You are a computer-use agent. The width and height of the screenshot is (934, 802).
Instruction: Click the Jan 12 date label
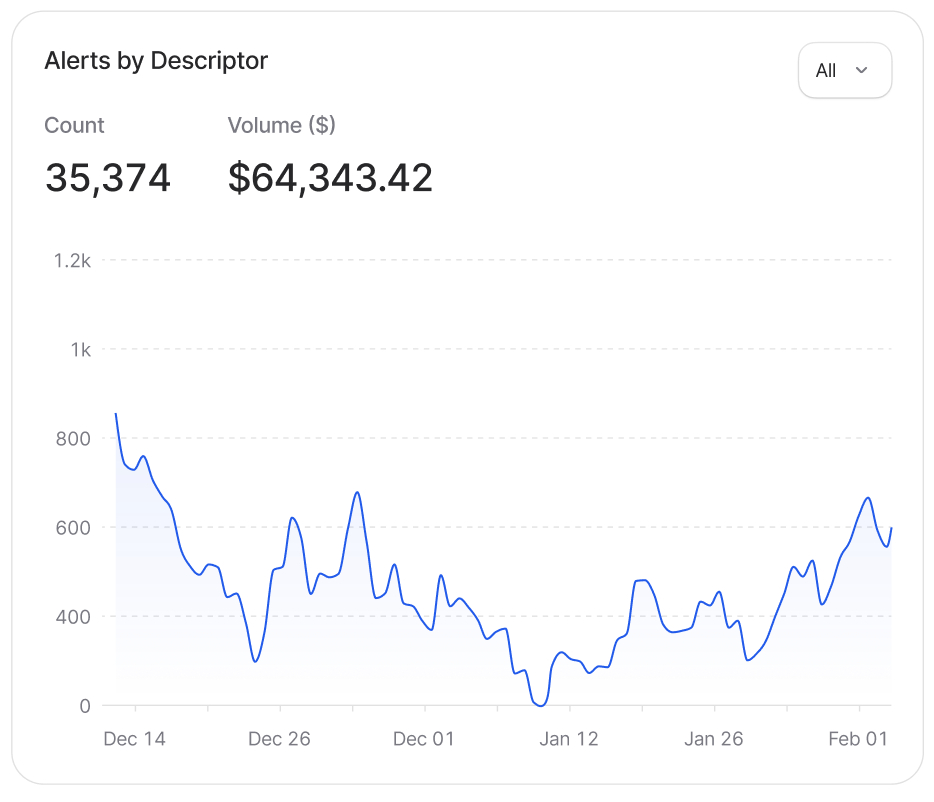pos(568,739)
